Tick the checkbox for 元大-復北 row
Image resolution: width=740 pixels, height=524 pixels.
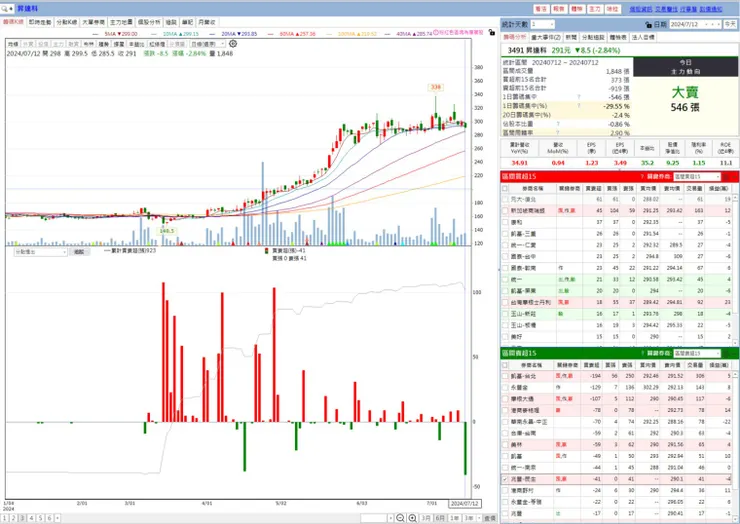click(x=505, y=199)
